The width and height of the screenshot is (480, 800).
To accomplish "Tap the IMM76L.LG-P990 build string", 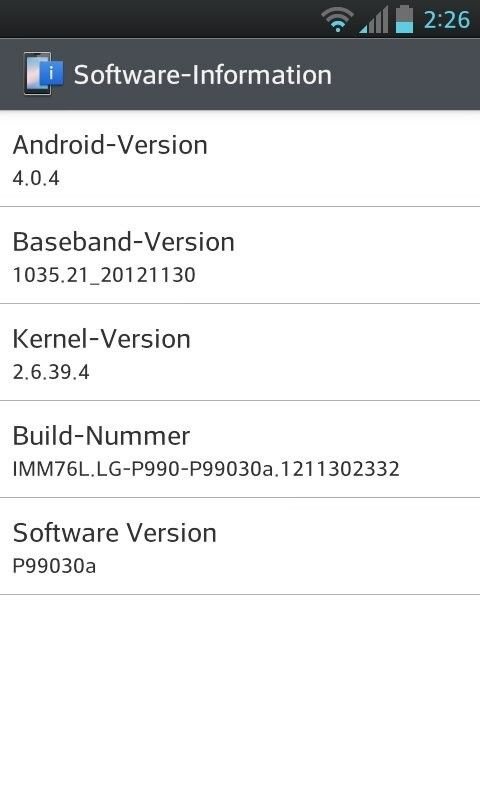I will pos(206,469).
